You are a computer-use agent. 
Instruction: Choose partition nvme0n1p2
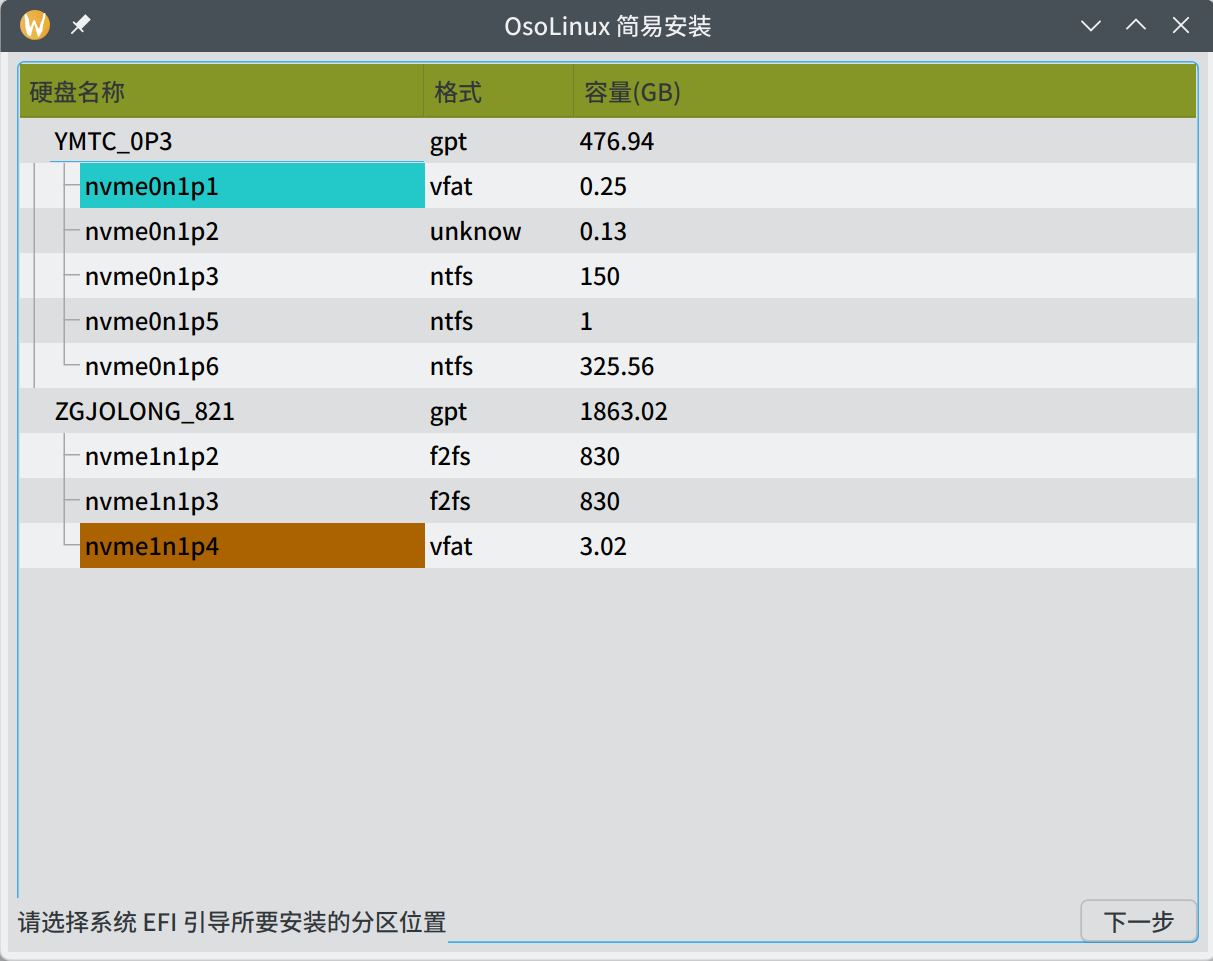tap(151, 232)
